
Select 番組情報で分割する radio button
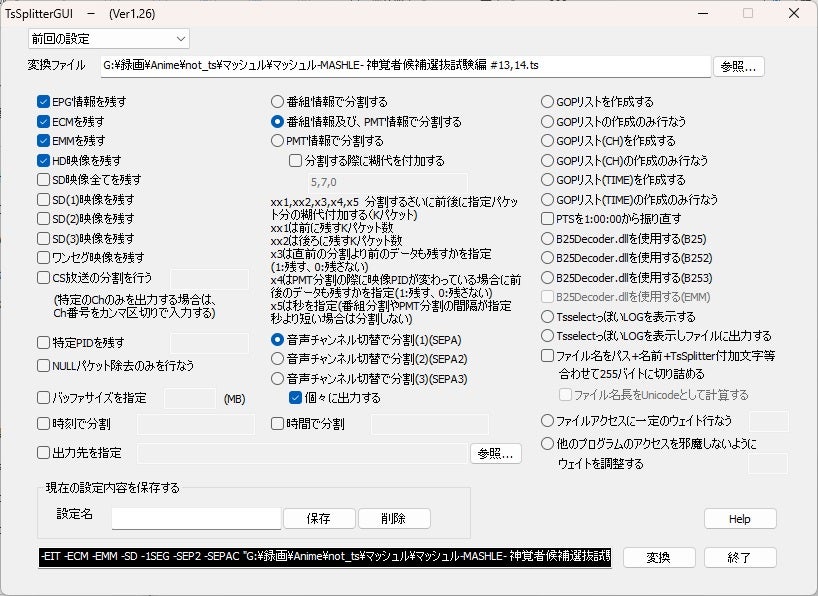pos(277,102)
